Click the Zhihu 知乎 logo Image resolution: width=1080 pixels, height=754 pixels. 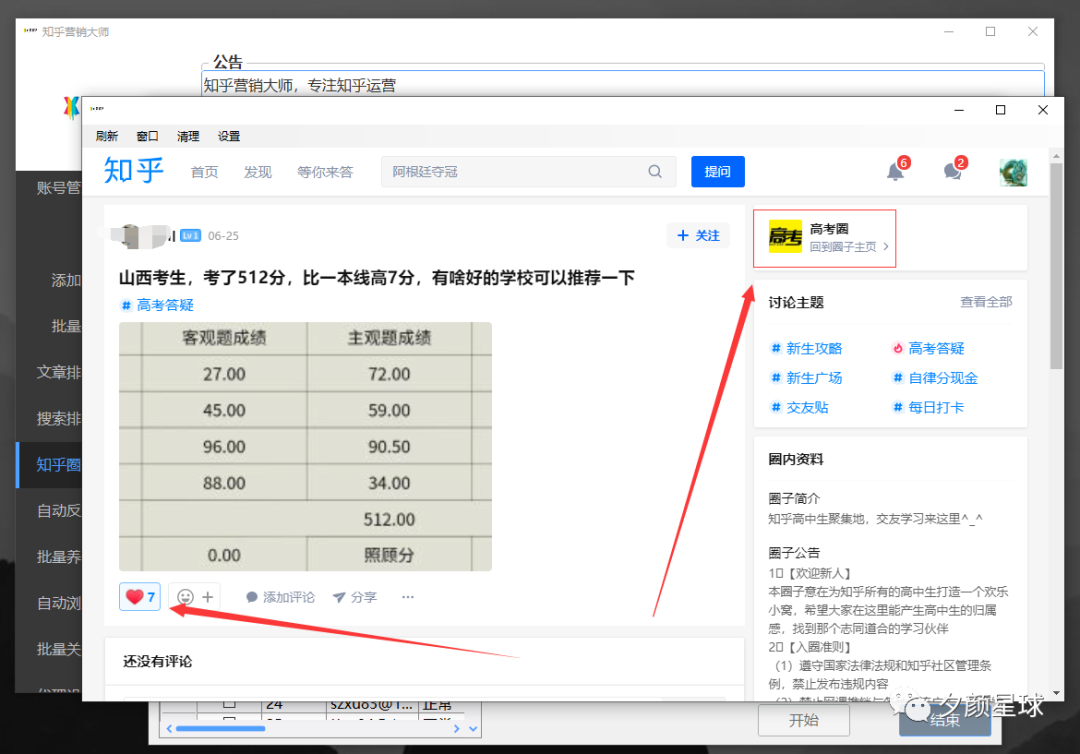pyautogui.click(x=134, y=171)
